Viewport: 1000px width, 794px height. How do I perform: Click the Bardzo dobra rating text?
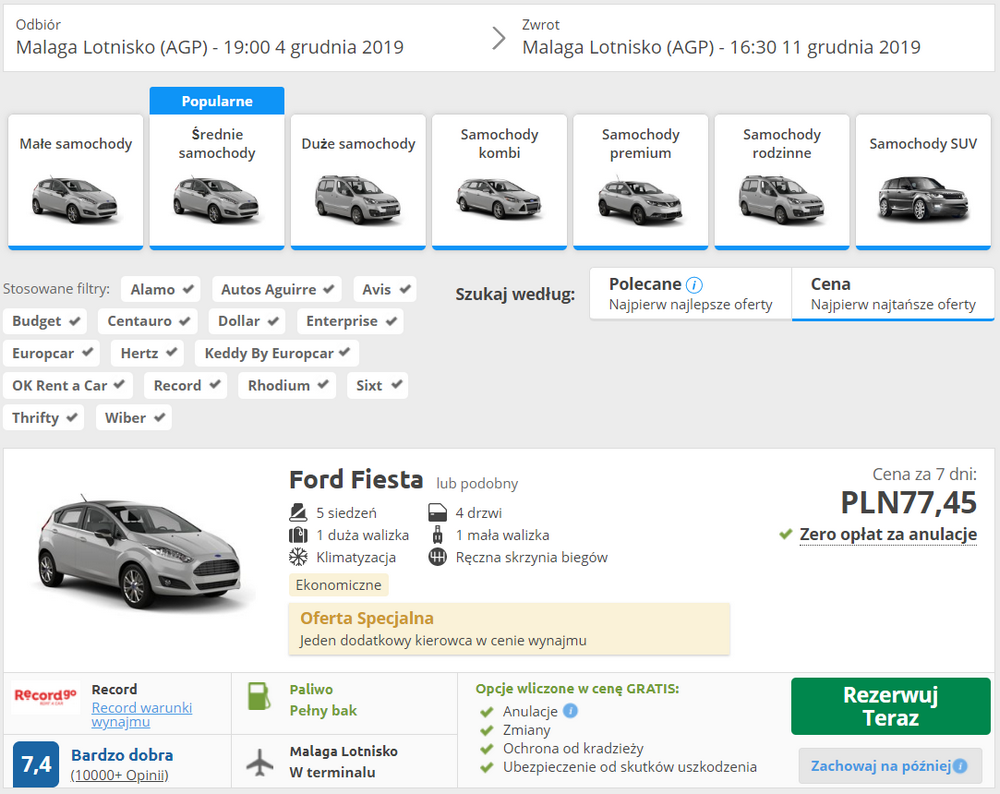tap(122, 755)
